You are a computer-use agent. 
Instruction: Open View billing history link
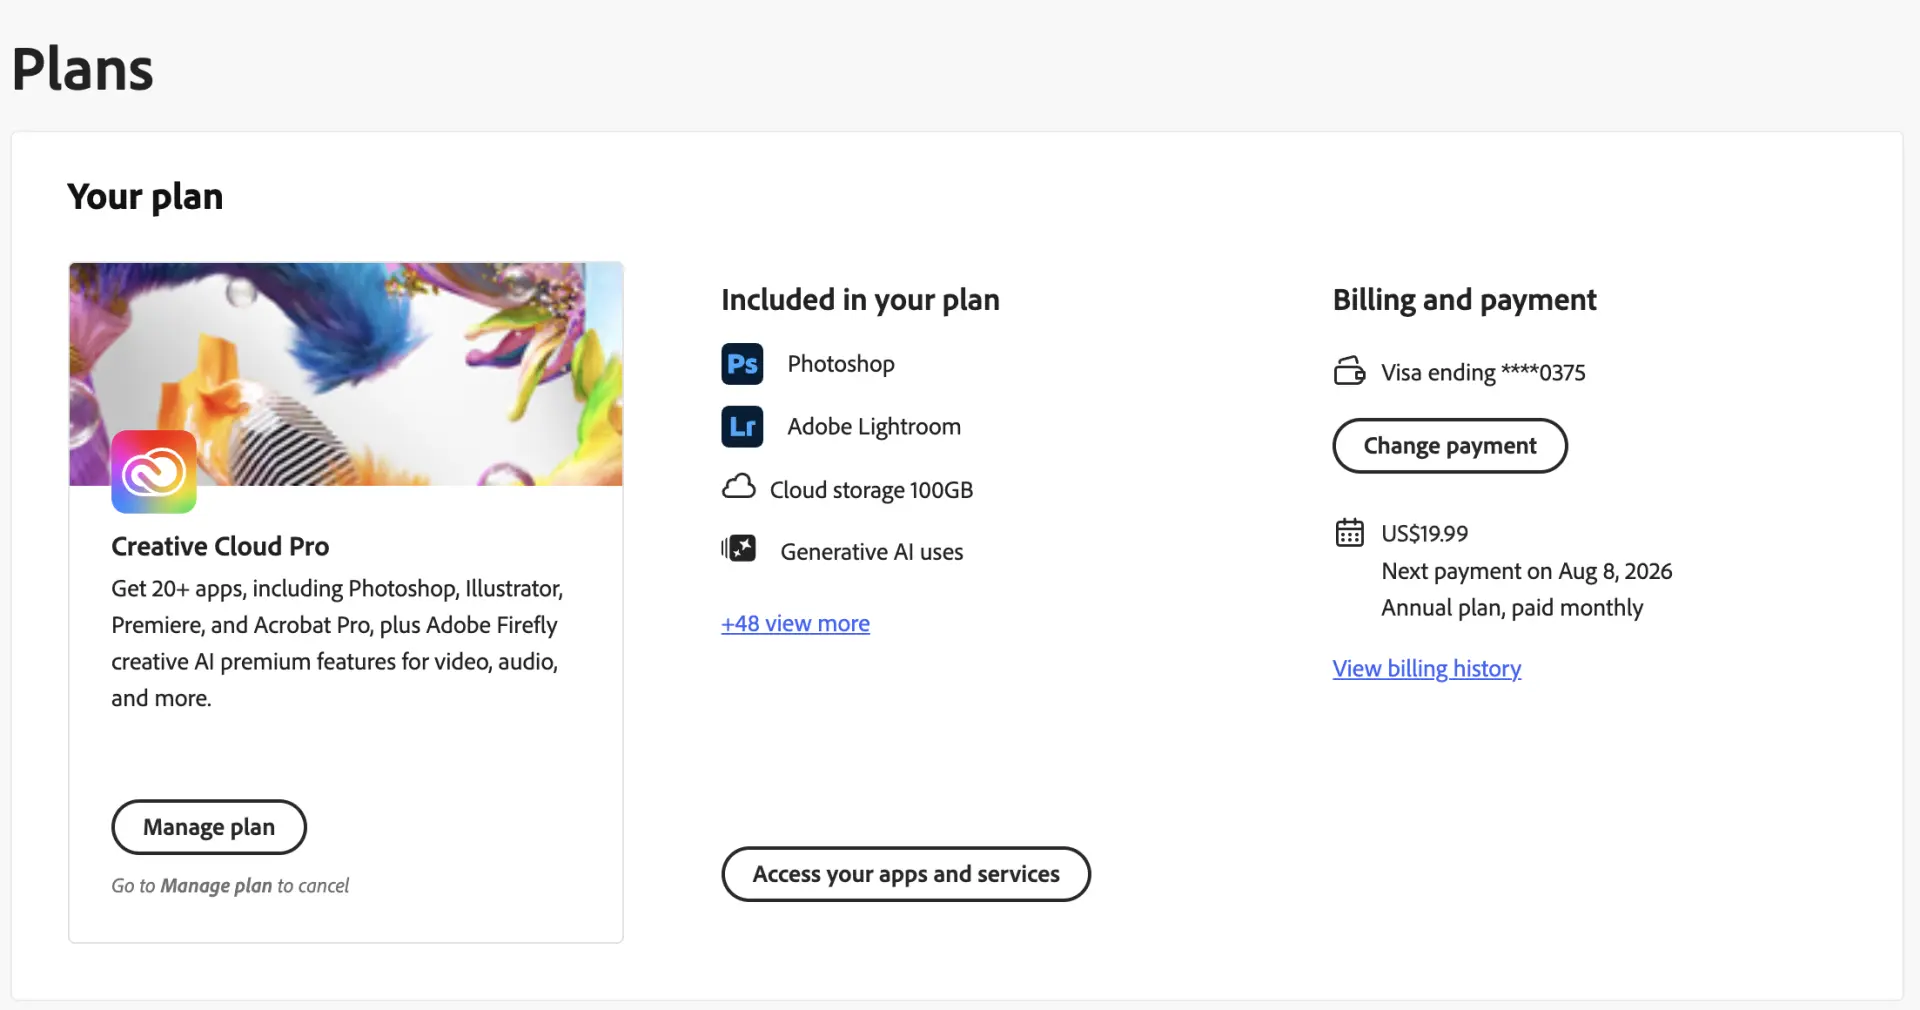pos(1427,669)
